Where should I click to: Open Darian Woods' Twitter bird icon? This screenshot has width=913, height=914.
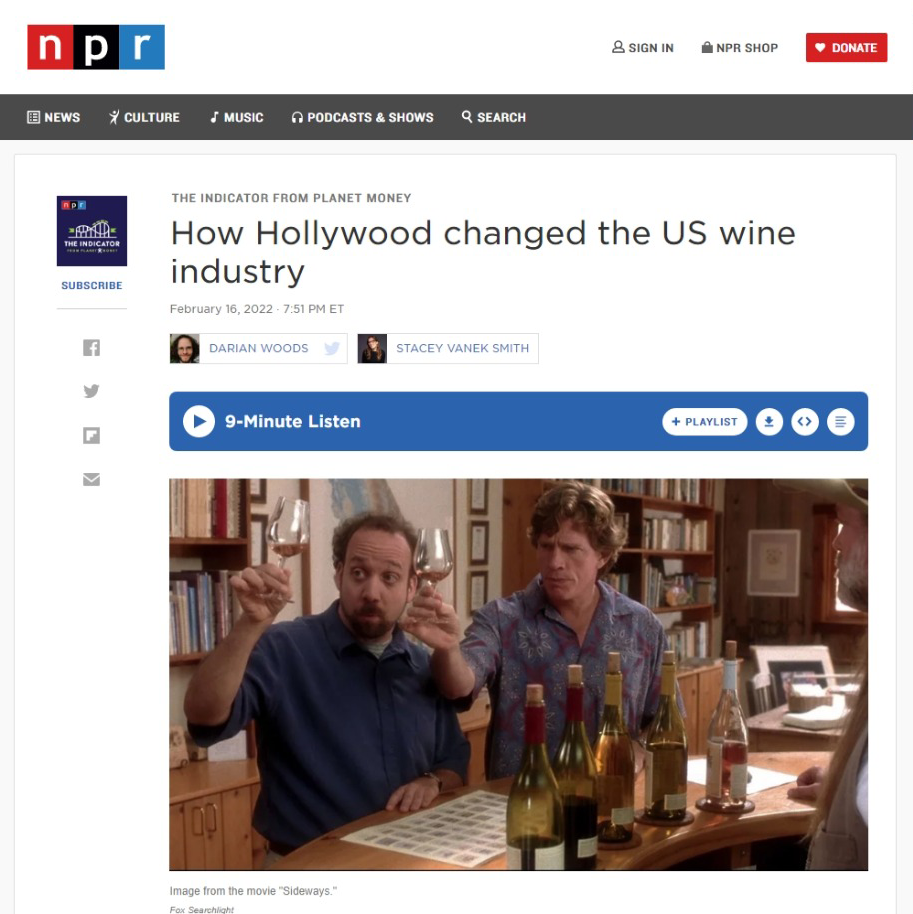tap(332, 349)
